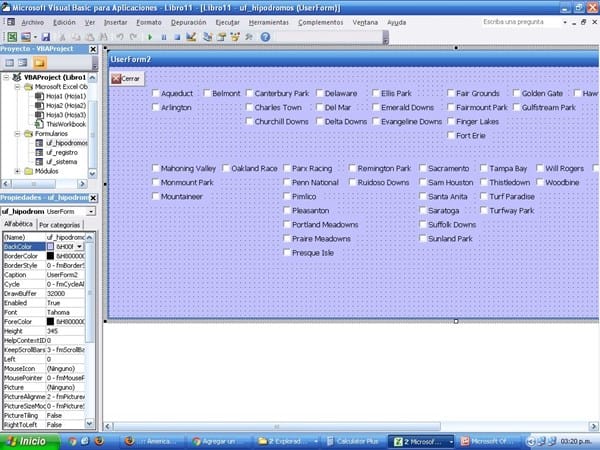Image resolution: width=600 pixels, height=450 pixels.
Task: Click the Find binoculars icon
Action: 103,37
